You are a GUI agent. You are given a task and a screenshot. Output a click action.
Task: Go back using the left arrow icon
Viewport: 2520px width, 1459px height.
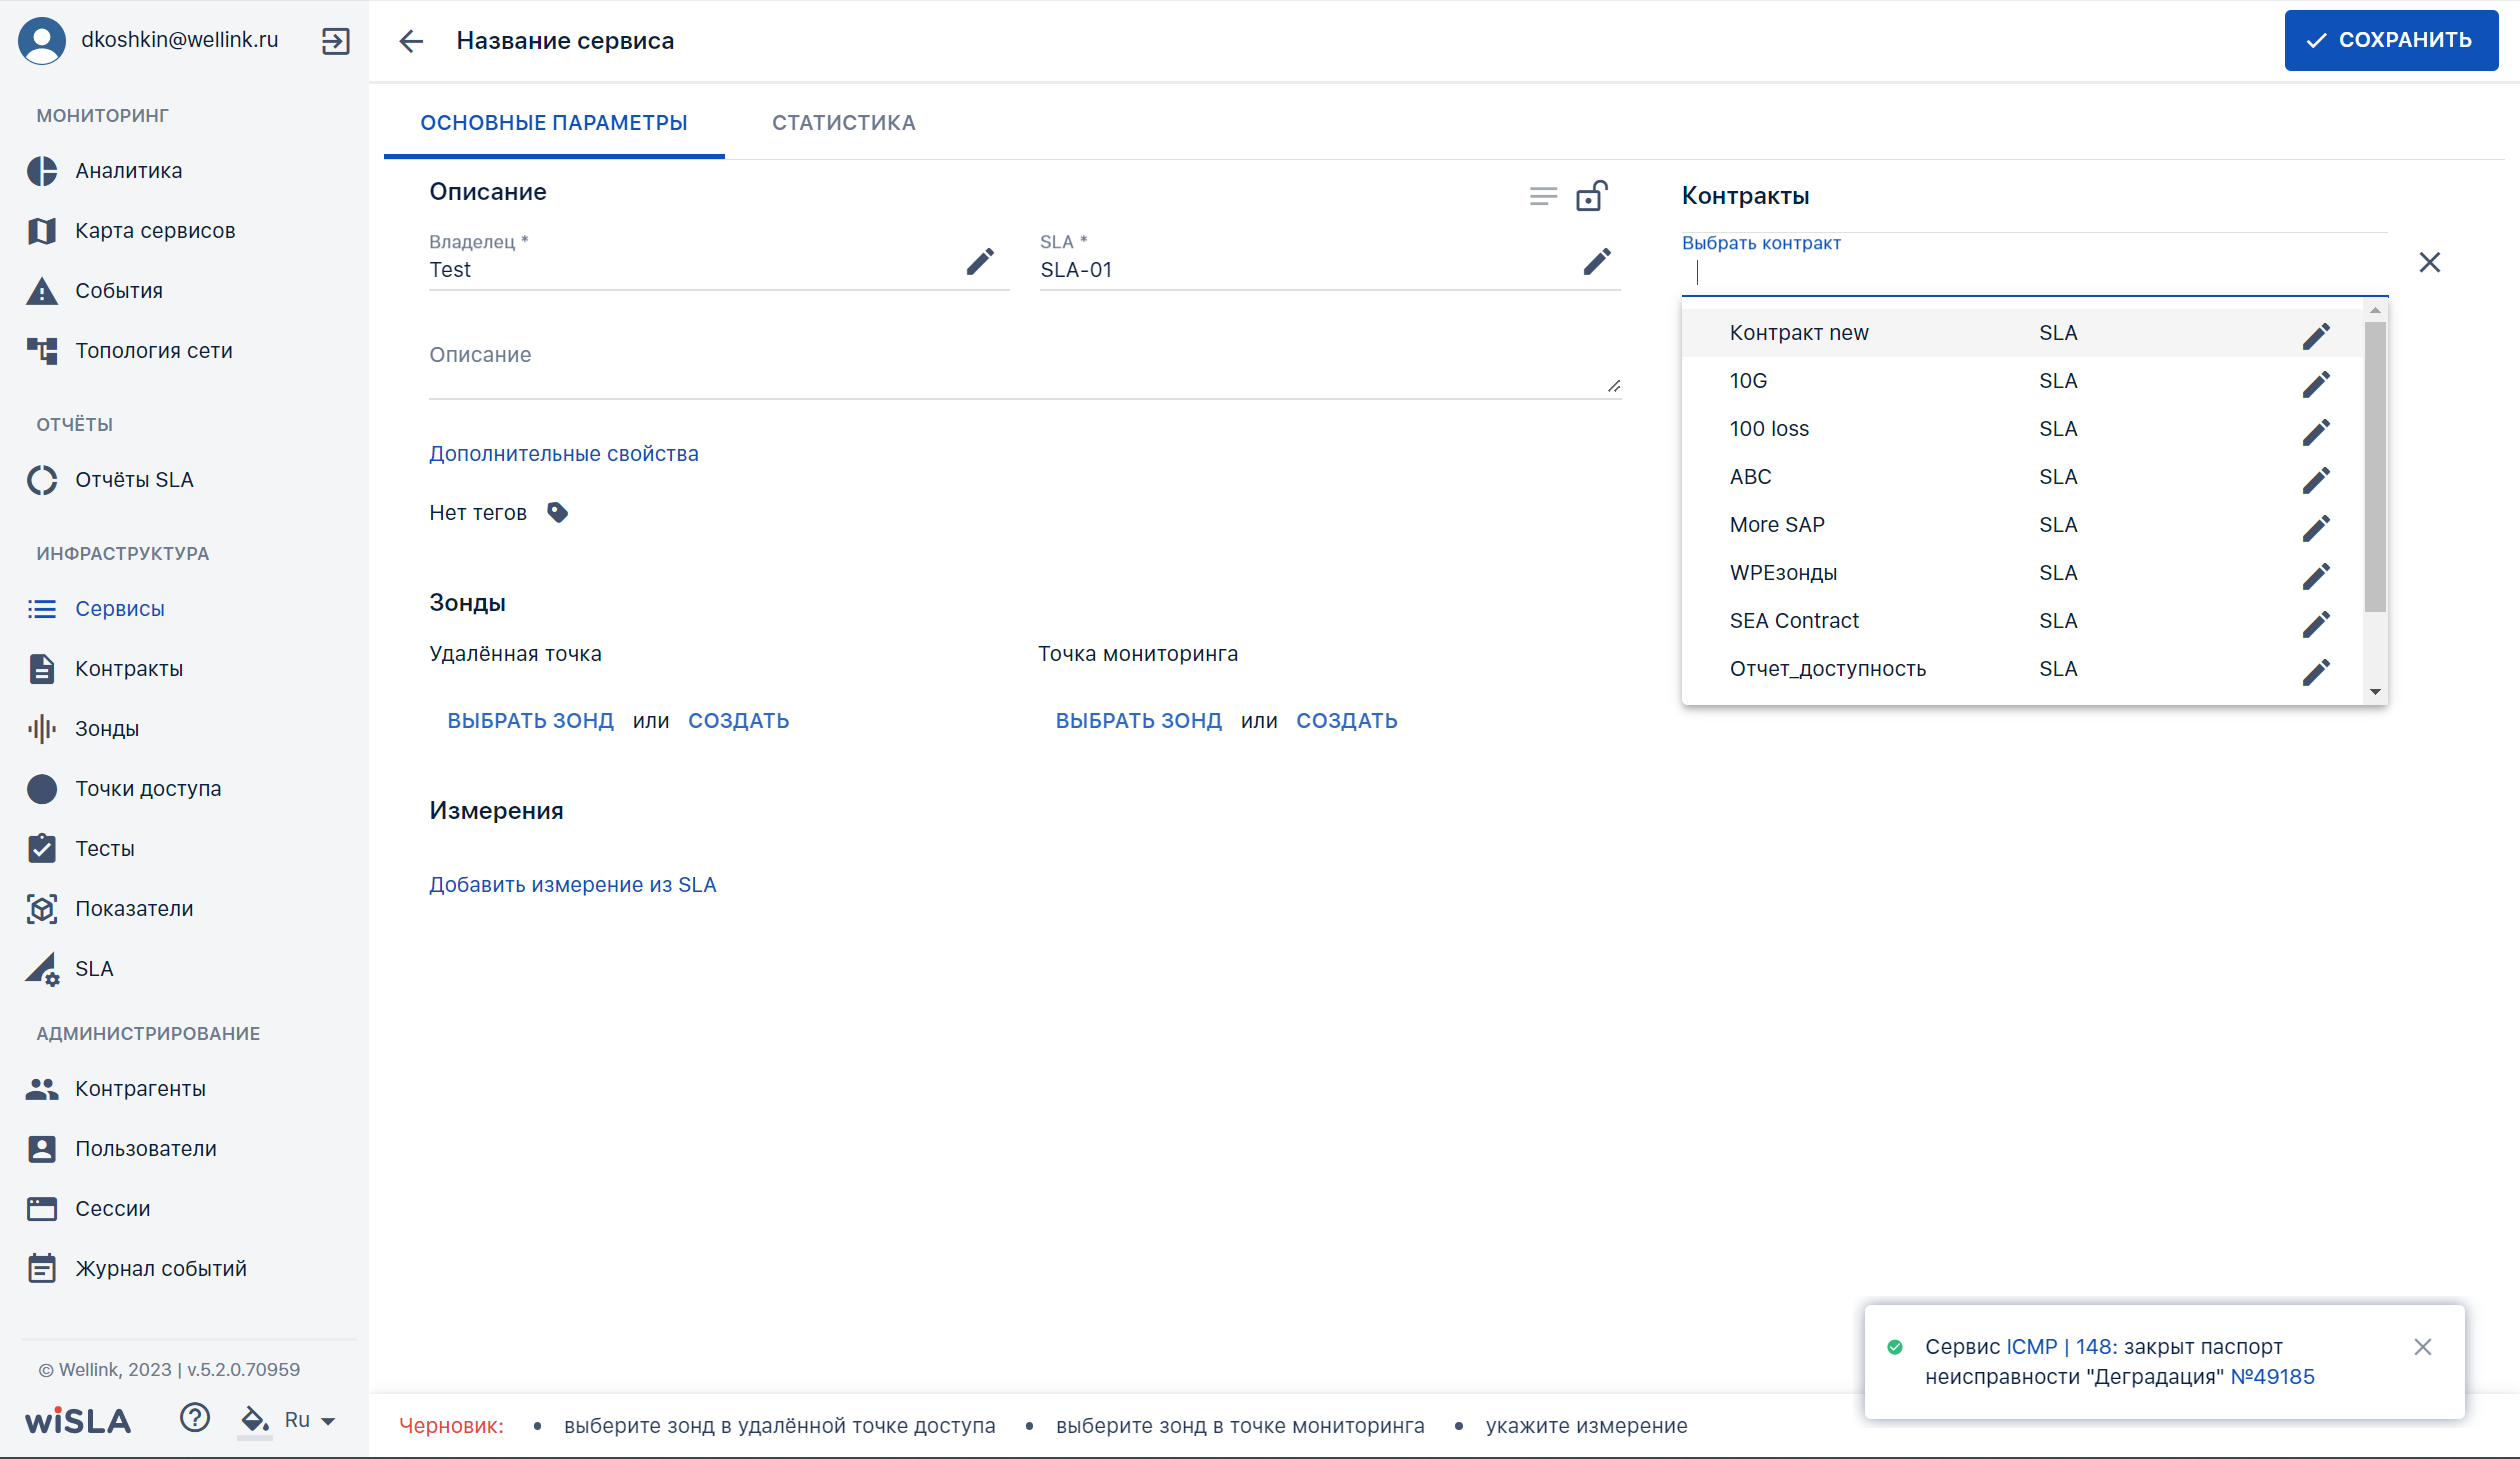click(411, 41)
